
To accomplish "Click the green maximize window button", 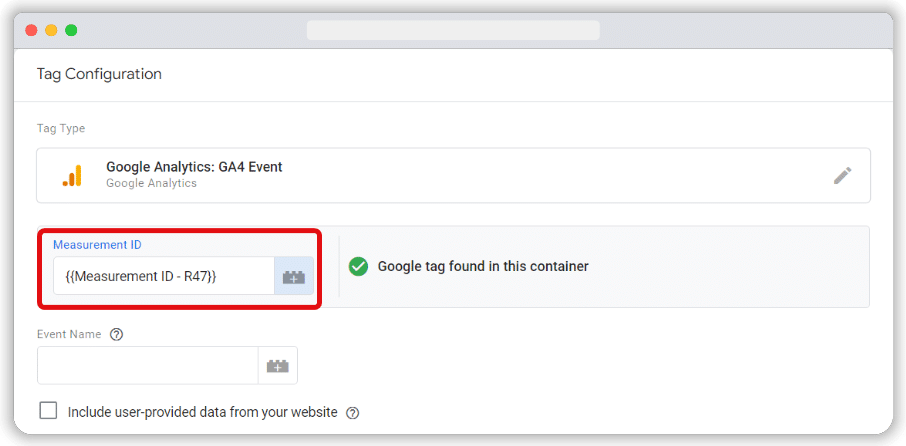I will (71, 30).
